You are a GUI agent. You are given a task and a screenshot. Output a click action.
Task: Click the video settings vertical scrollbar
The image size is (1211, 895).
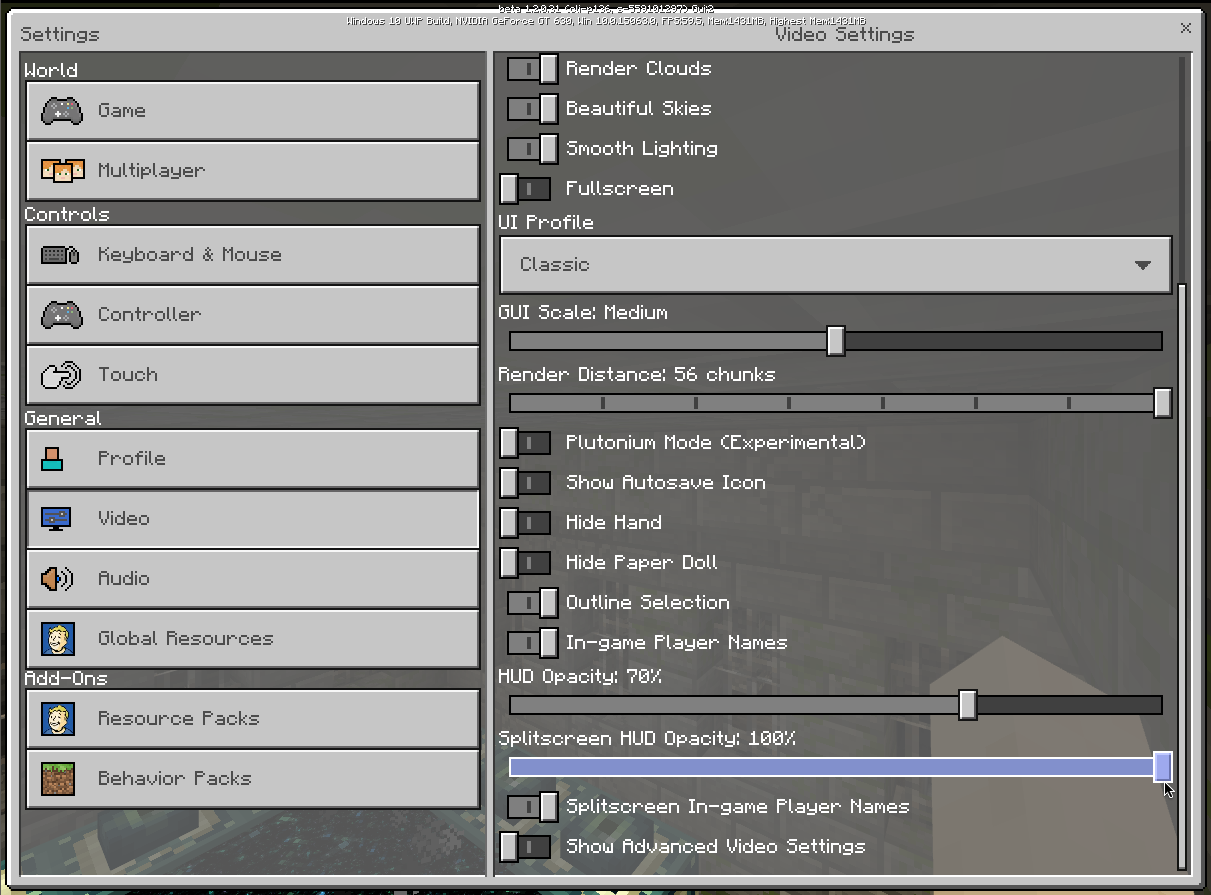click(1182, 575)
